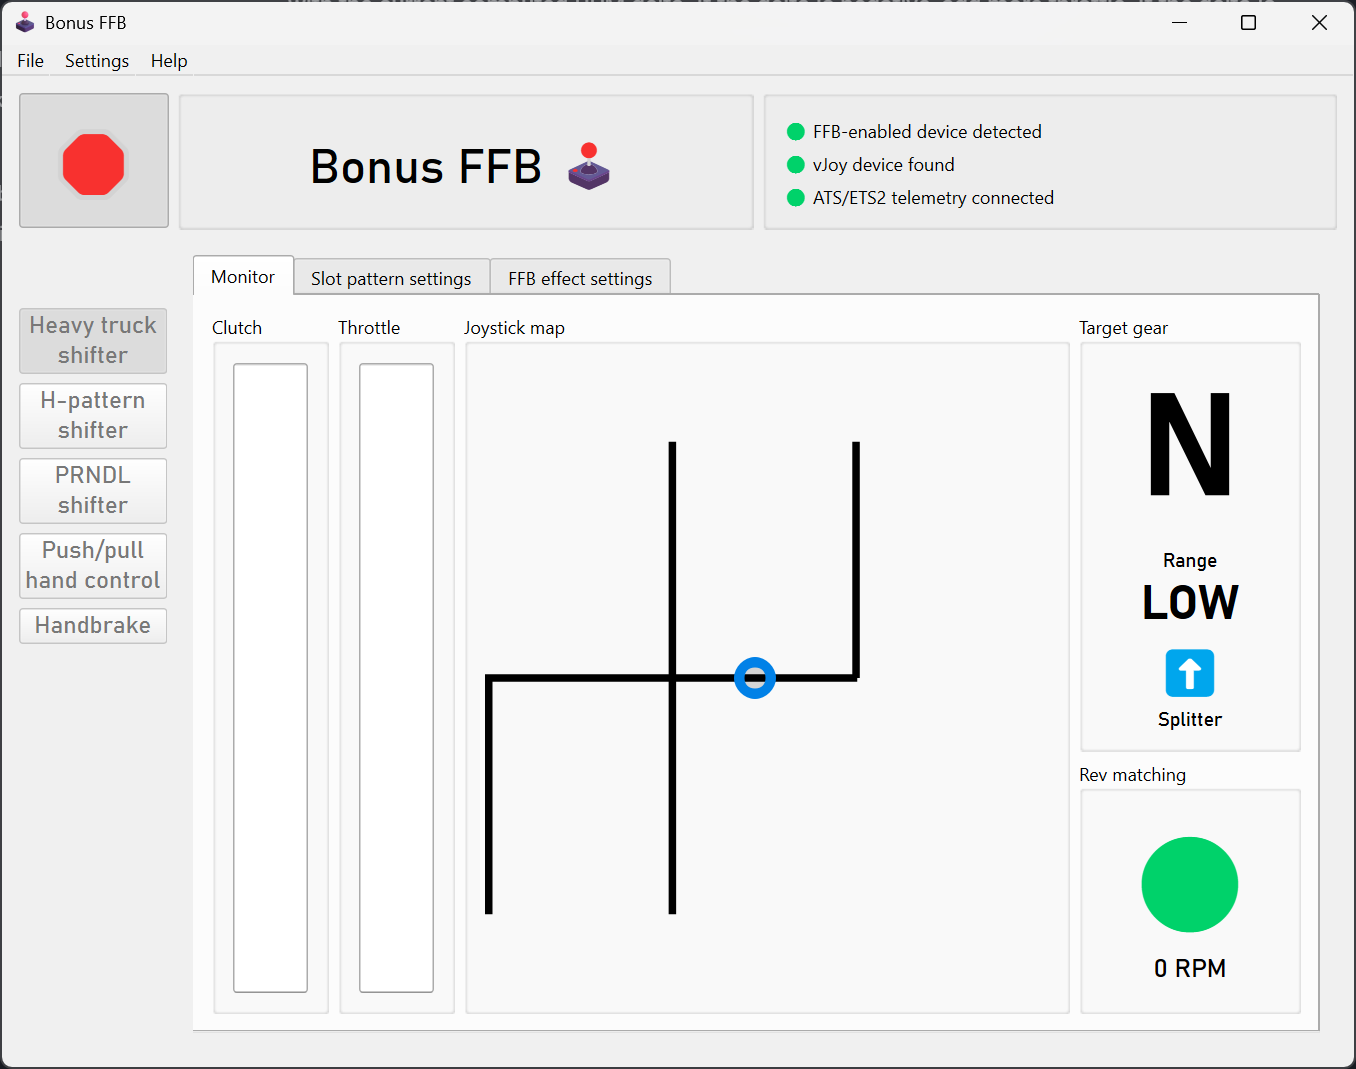Viewport: 1356px width, 1069px height.
Task: Click ATS/ETS2 telemetry connected text
Action: tap(933, 198)
